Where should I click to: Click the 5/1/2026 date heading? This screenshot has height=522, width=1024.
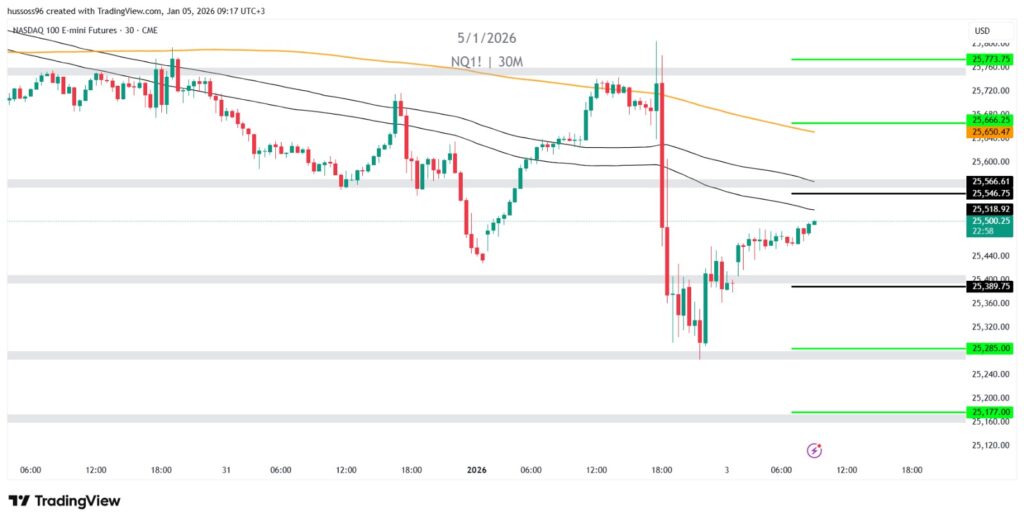click(487, 38)
